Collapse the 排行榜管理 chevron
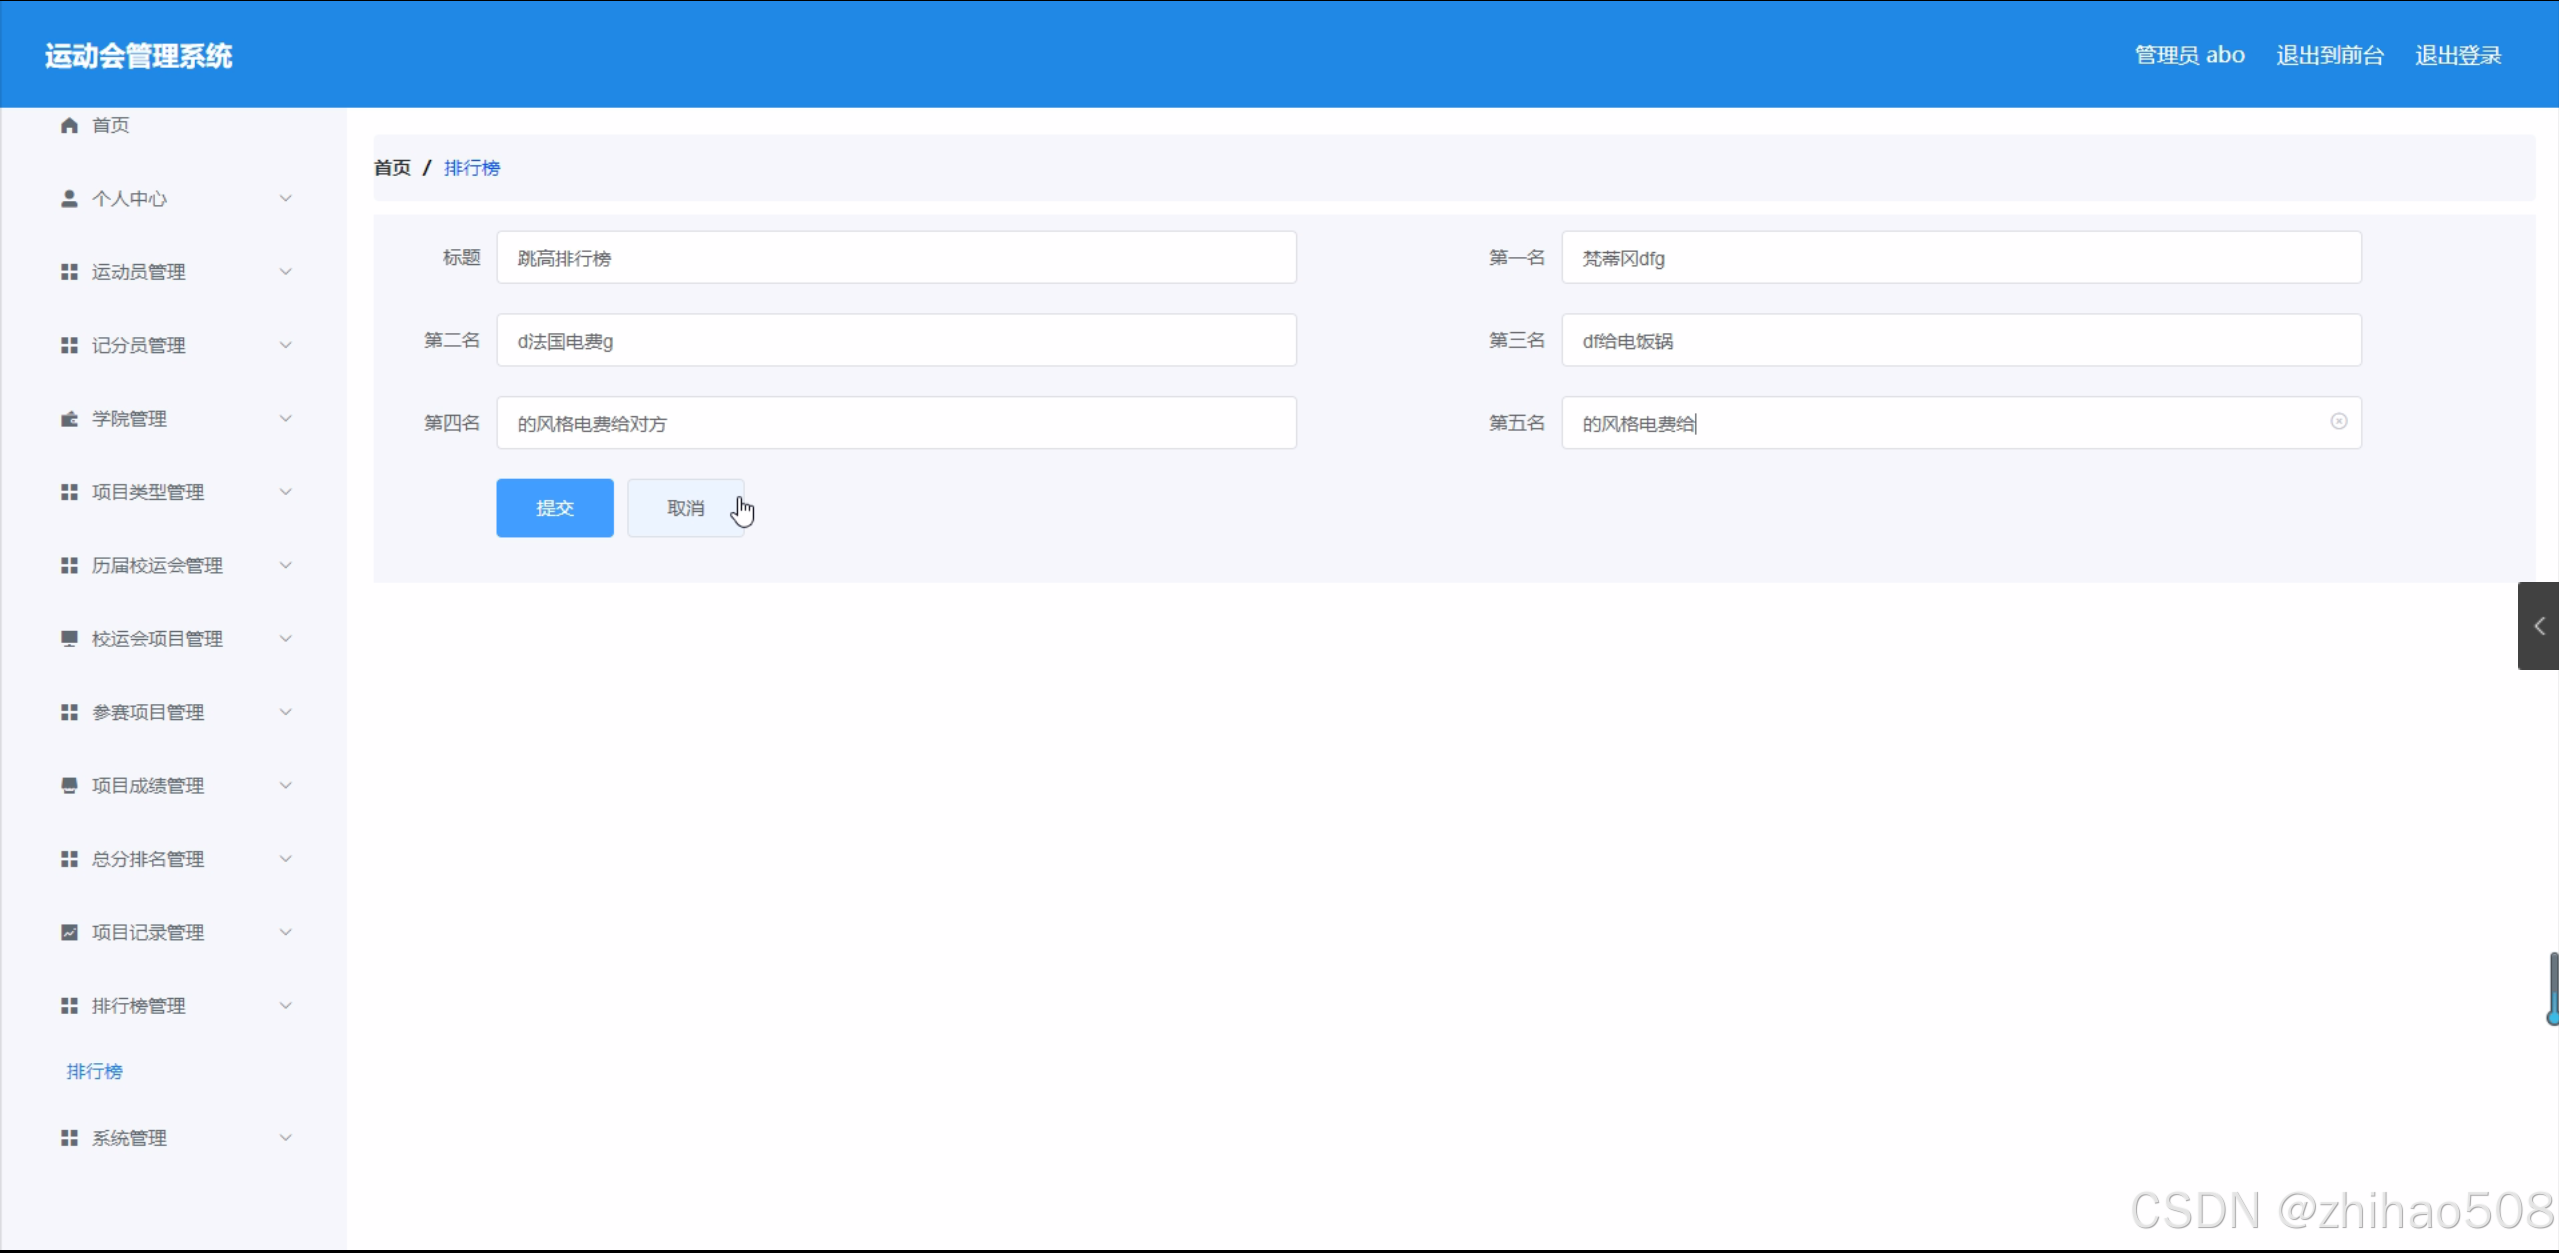 [x=286, y=1005]
